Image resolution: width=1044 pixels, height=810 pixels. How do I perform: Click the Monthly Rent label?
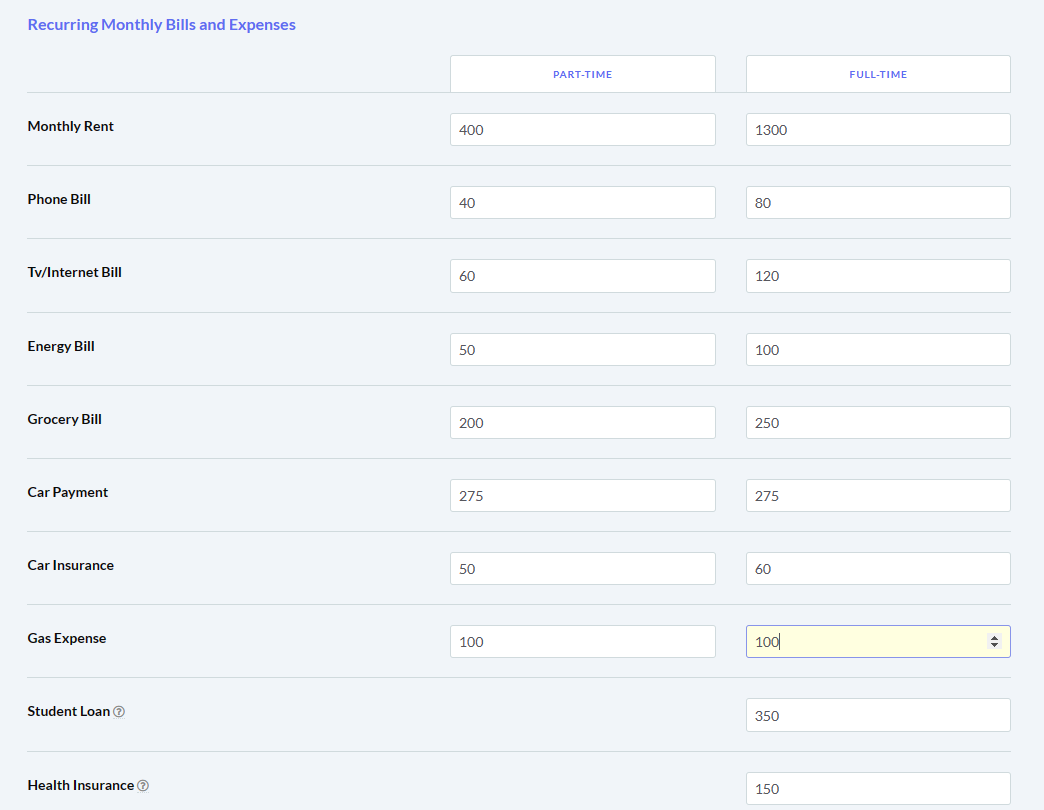[71, 126]
